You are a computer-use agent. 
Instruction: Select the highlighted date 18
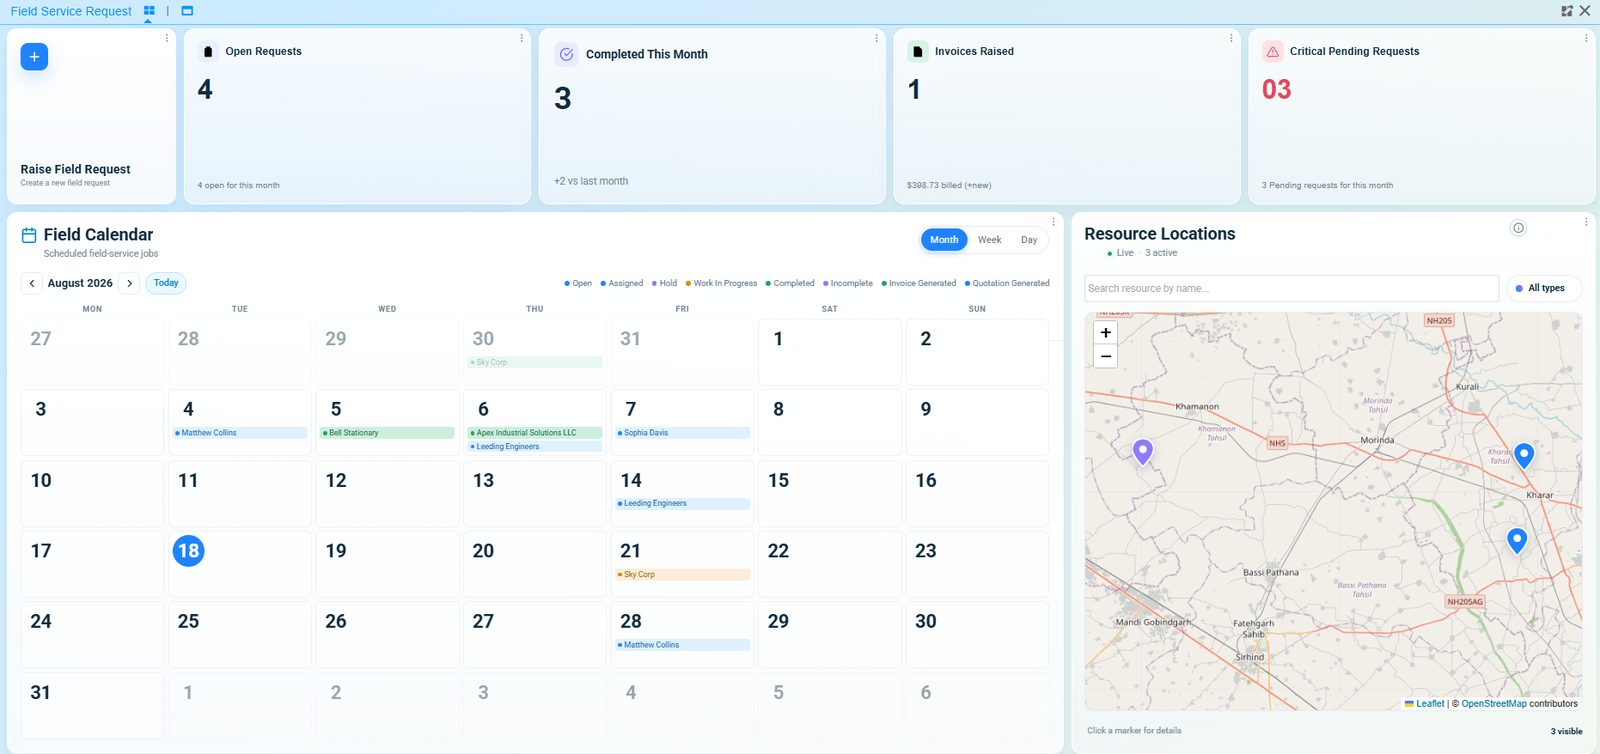188,551
